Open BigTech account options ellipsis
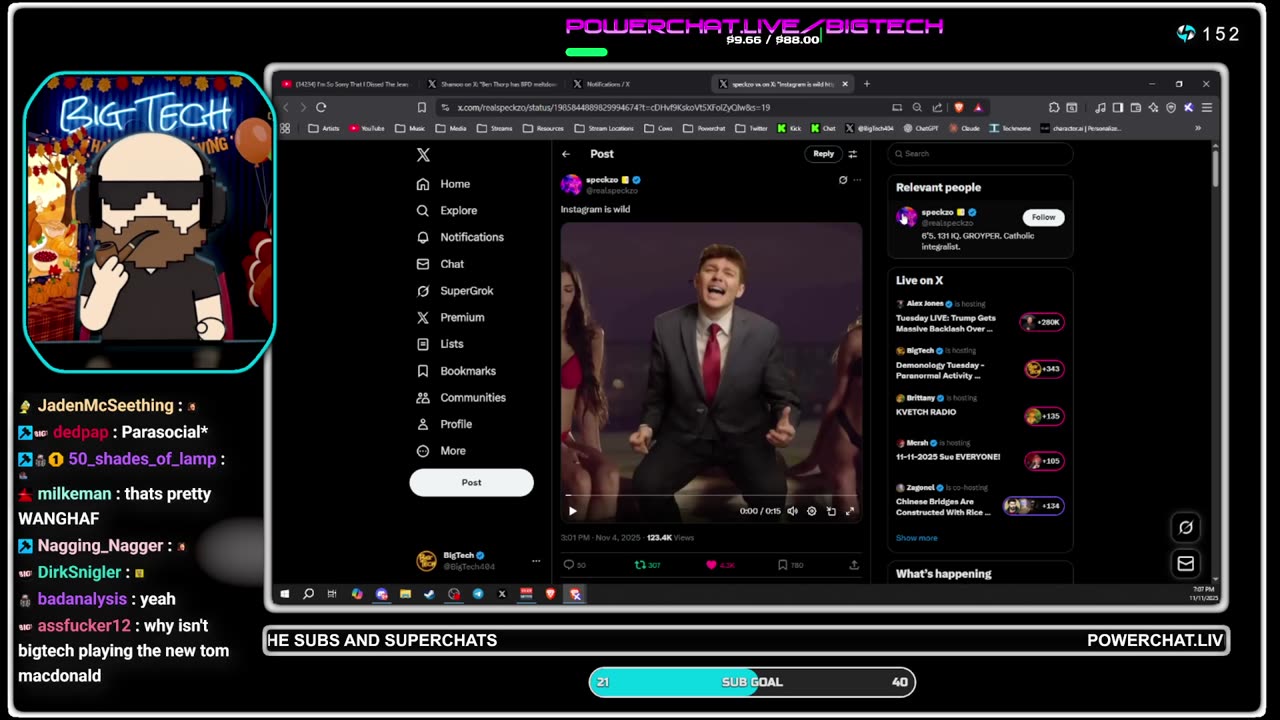The height and width of the screenshot is (720, 1280). 536,561
